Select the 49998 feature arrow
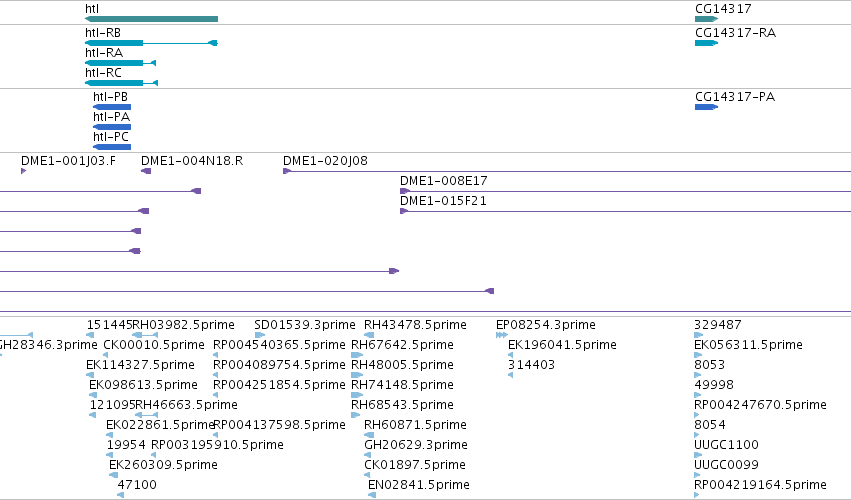 pos(698,395)
